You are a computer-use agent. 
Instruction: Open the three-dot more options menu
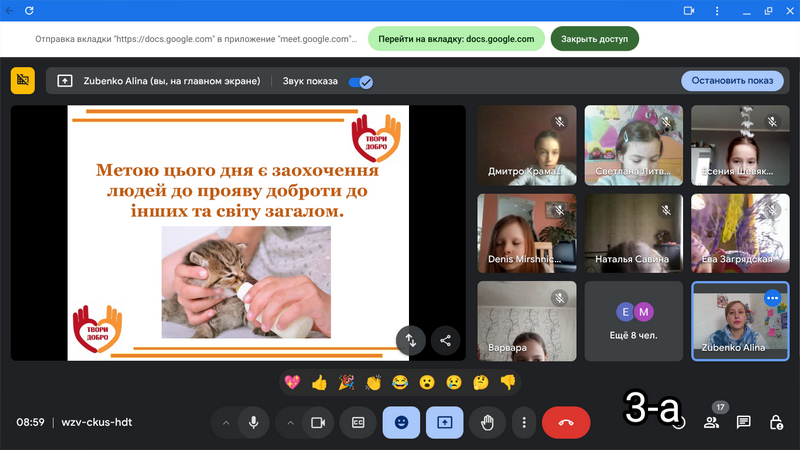click(524, 422)
